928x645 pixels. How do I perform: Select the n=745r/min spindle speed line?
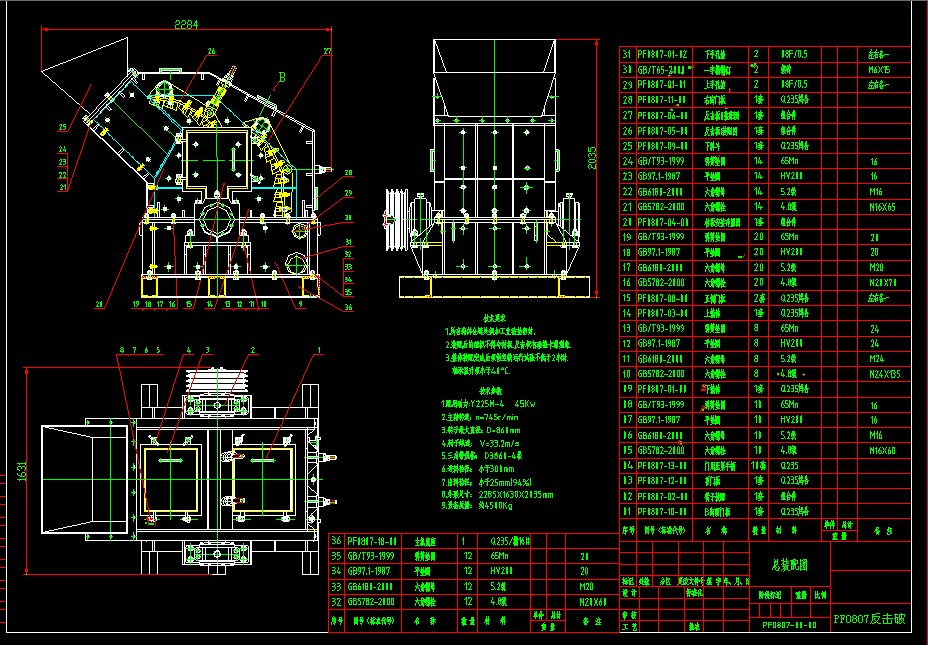pyautogui.click(x=479, y=417)
